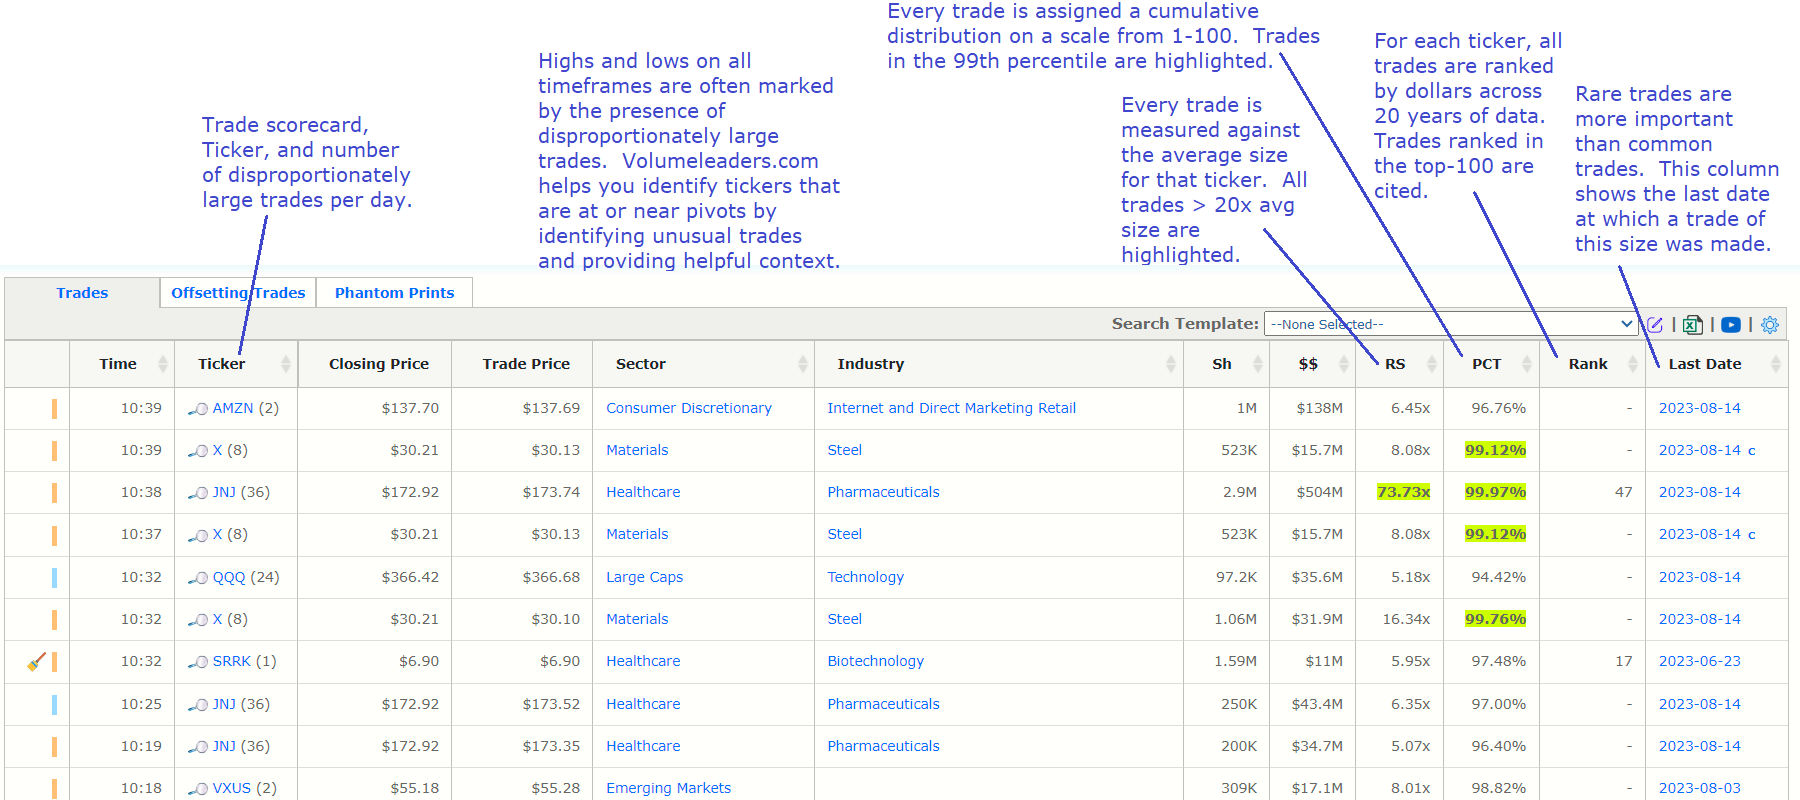1800x800 pixels.
Task: Sort by the Ticker column arrows
Action: pos(286,364)
